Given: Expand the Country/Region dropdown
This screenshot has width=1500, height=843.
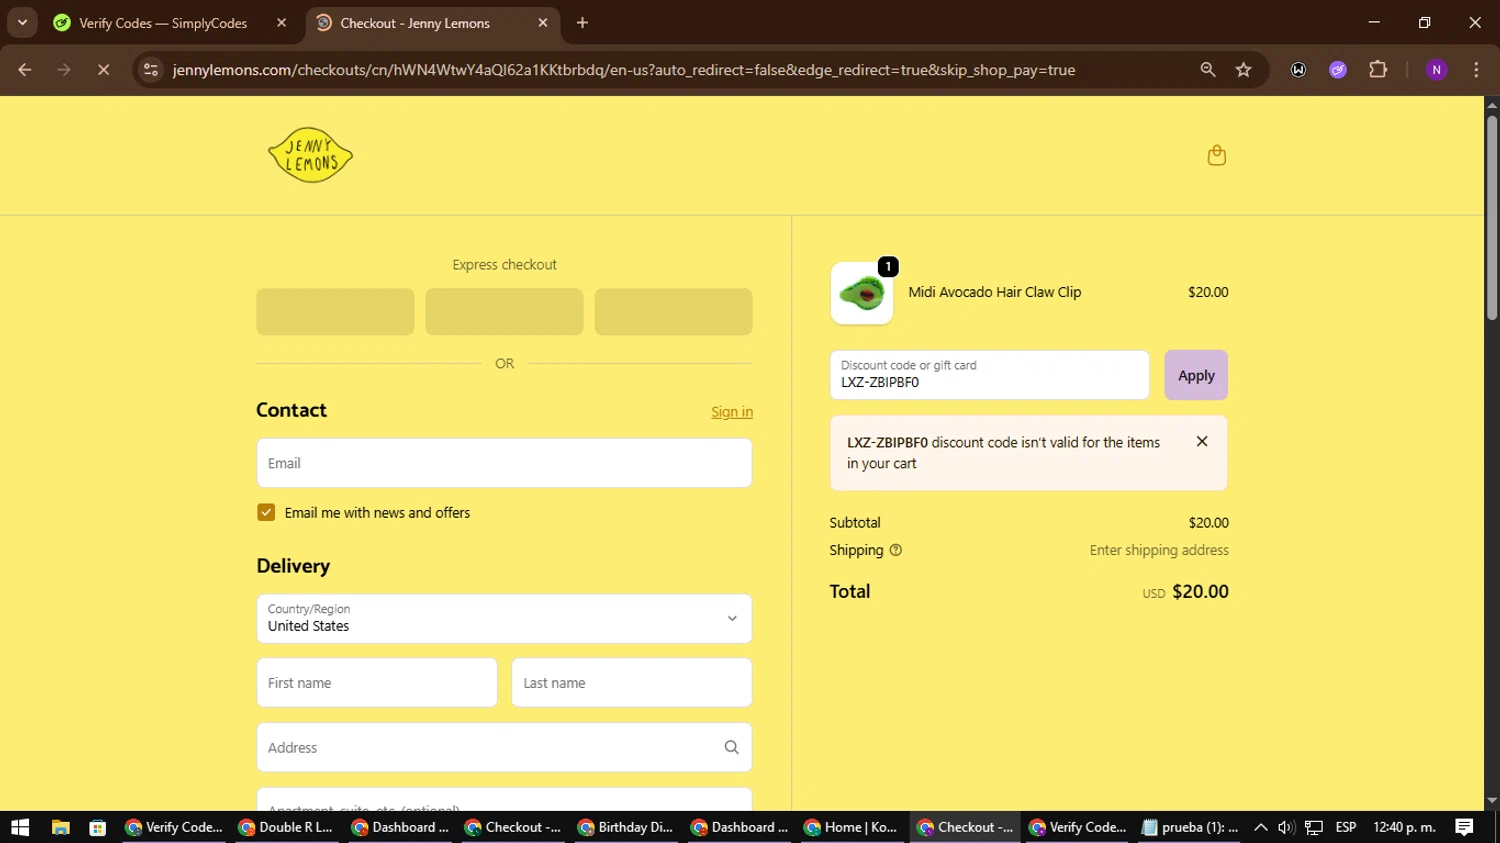Looking at the screenshot, I should pos(504,619).
